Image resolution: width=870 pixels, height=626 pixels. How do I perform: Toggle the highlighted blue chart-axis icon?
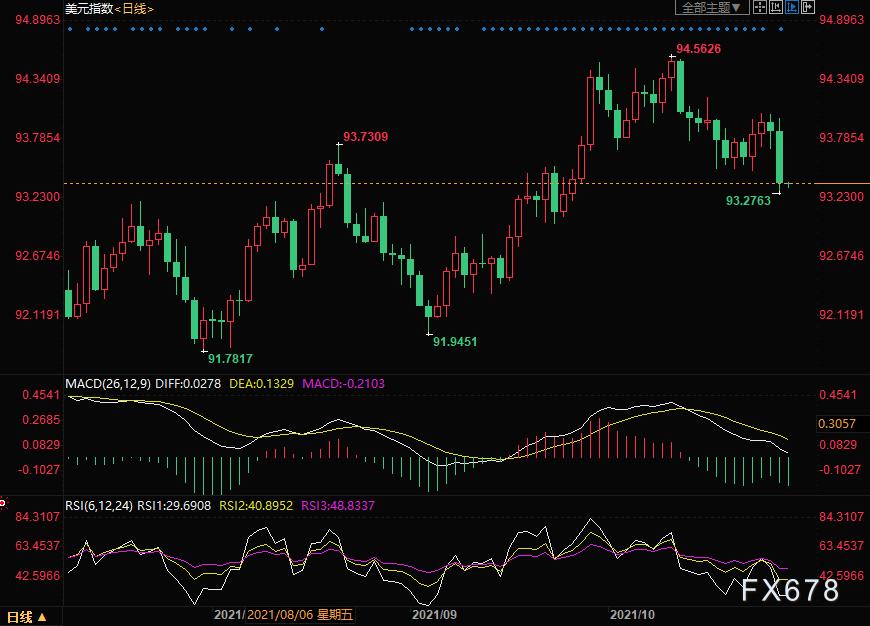tap(791, 8)
